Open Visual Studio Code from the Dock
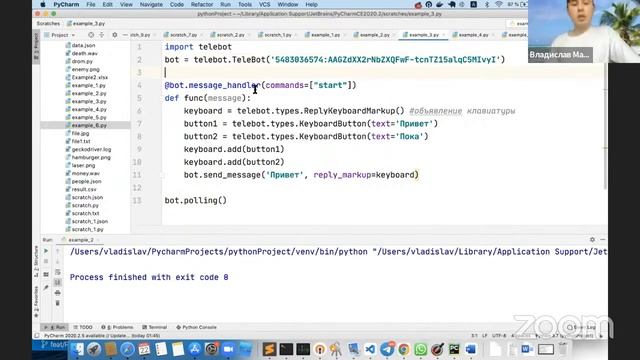 (370, 349)
